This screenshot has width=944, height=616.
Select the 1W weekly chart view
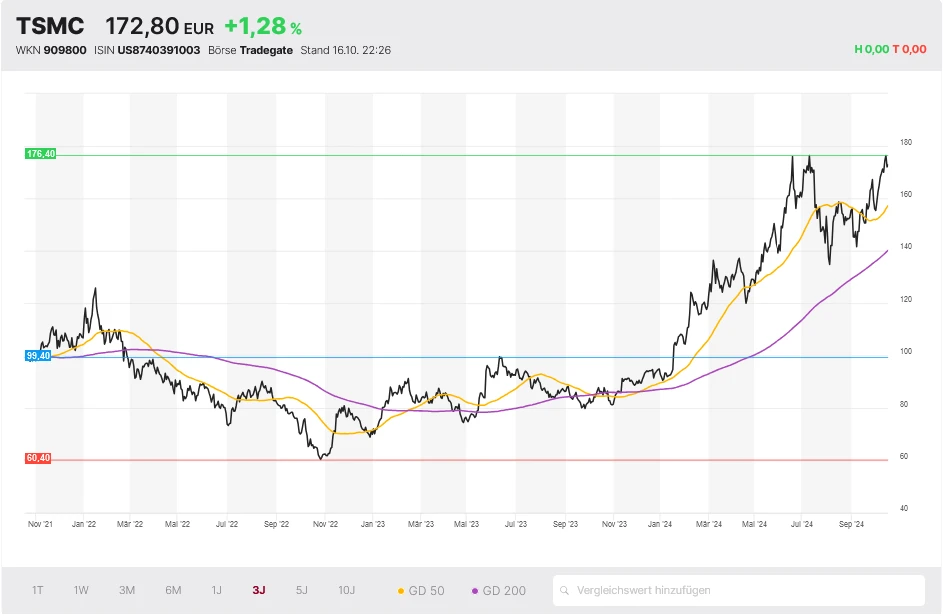79,591
